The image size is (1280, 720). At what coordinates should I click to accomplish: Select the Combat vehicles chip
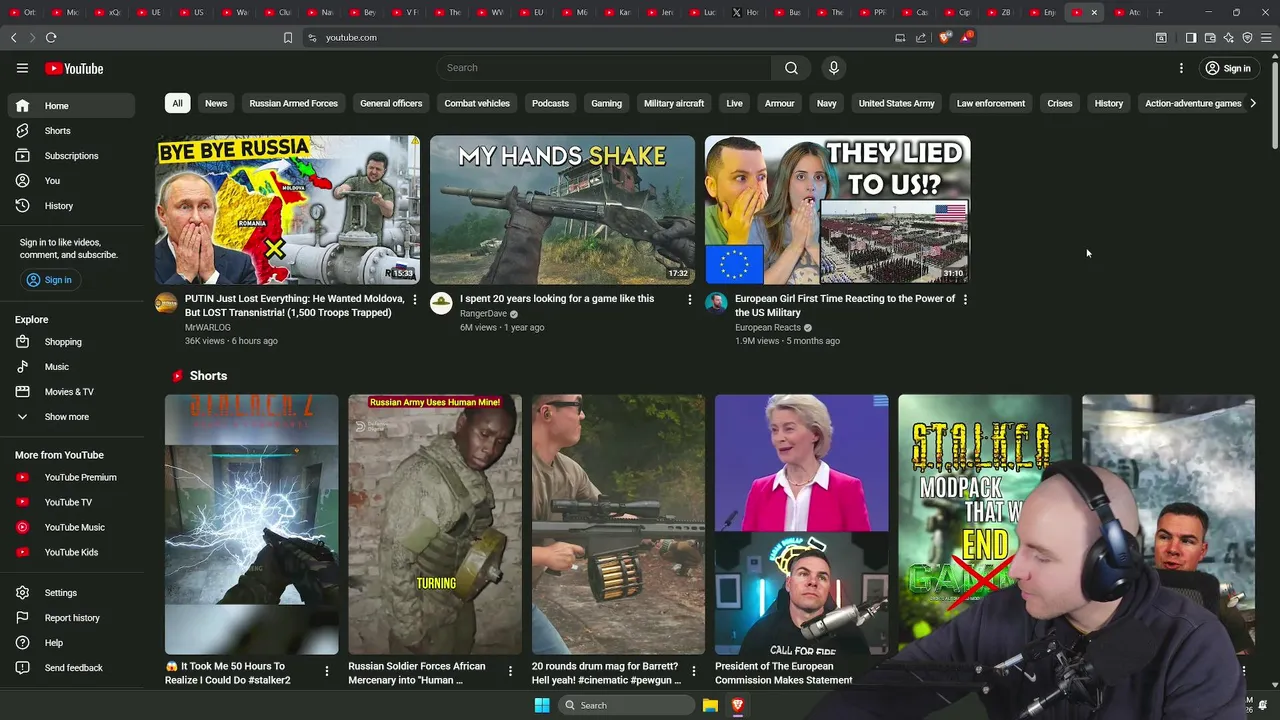(477, 103)
